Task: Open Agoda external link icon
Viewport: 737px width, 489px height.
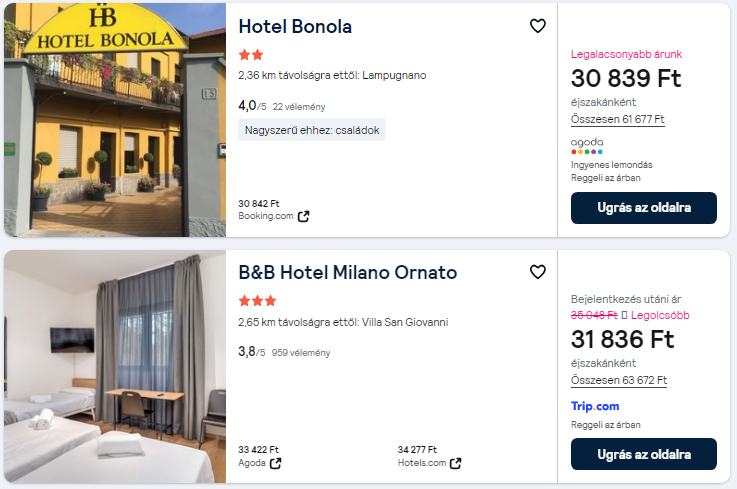Action: [x=276, y=463]
